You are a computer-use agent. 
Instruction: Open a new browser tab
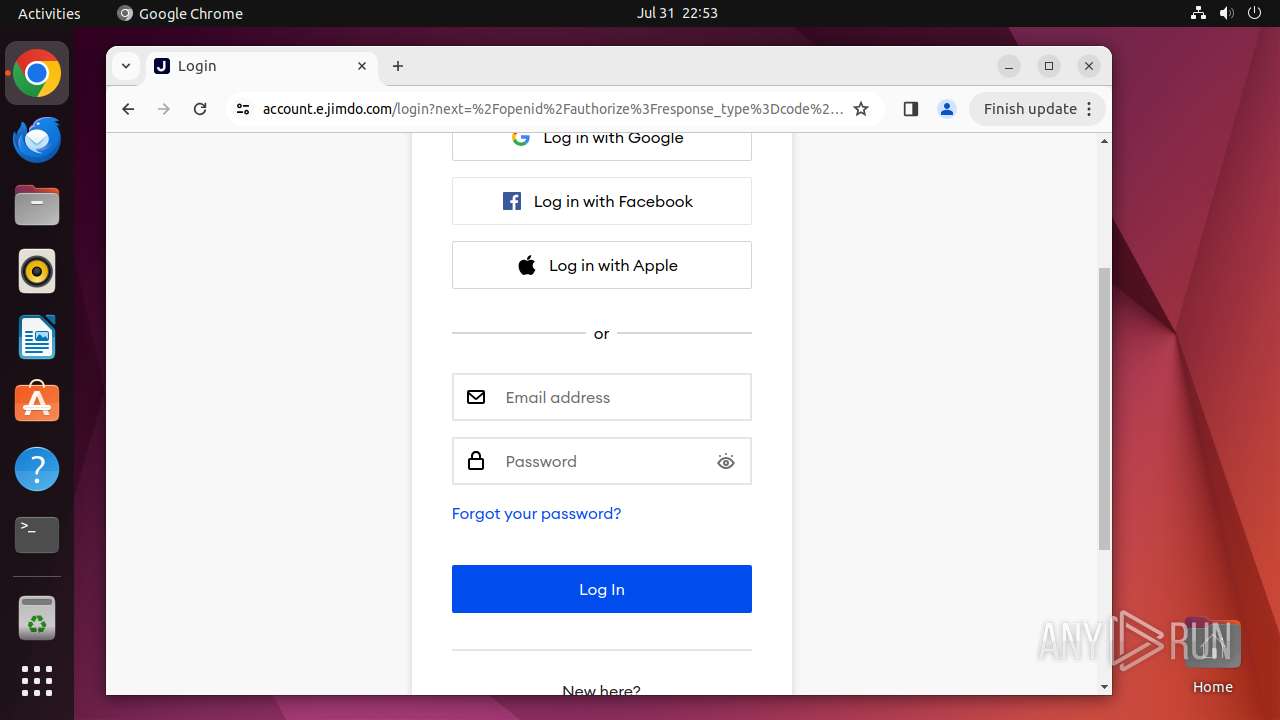coord(398,66)
